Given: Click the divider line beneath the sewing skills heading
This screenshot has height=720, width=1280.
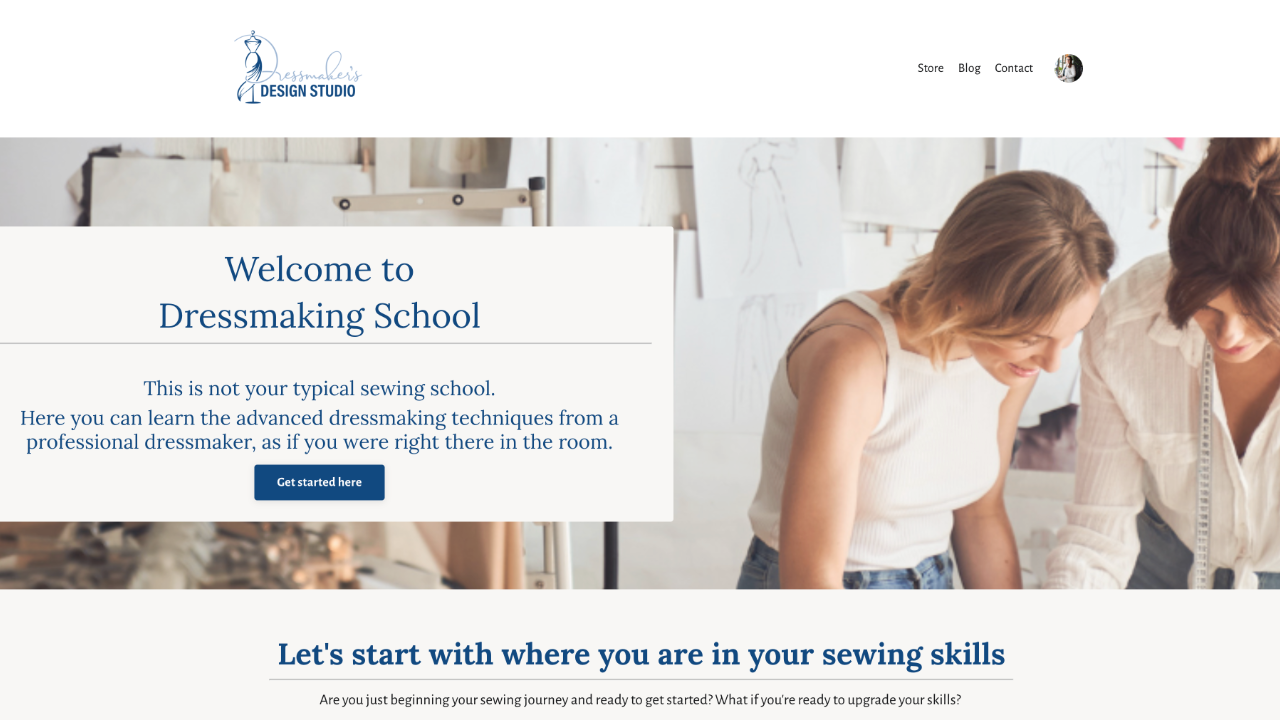Looking at the screenshot, I should click(641, 680).
